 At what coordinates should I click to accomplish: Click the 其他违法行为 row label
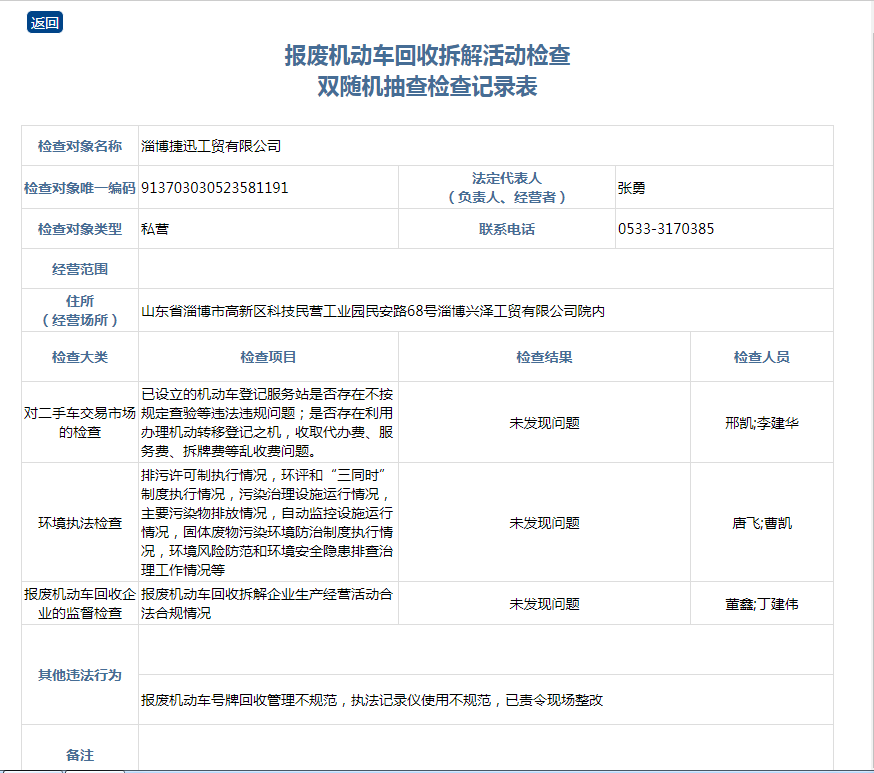click(x=80, y=675)
